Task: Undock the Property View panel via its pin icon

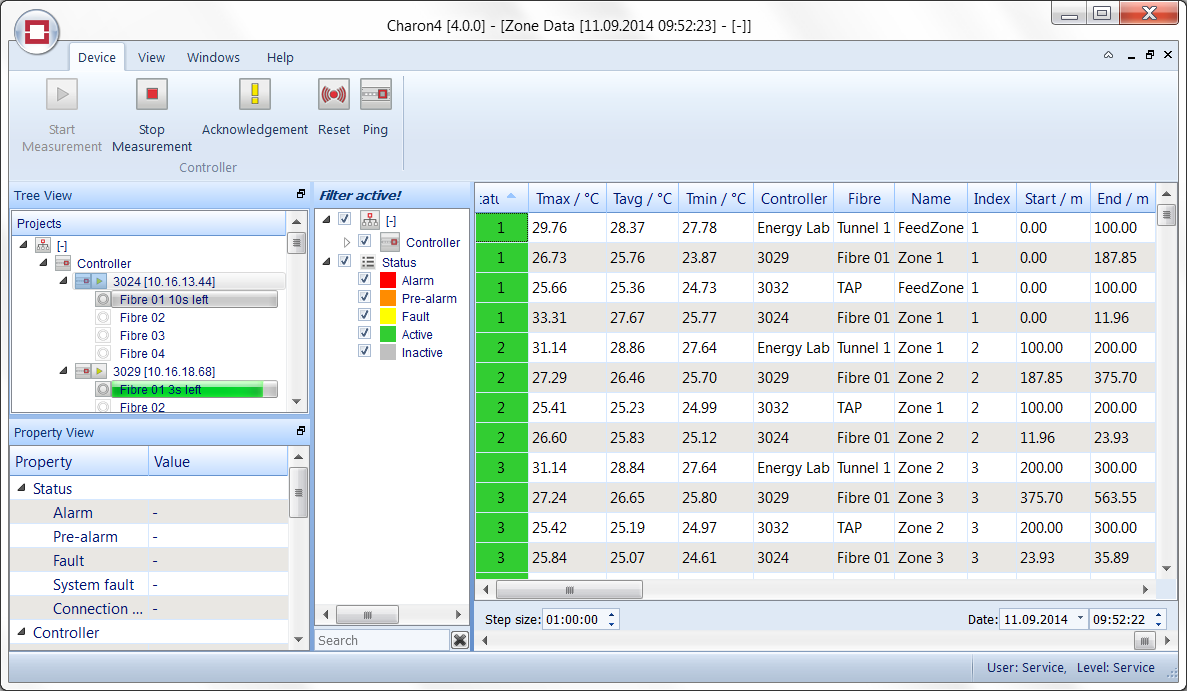Action: click(302, 430)
